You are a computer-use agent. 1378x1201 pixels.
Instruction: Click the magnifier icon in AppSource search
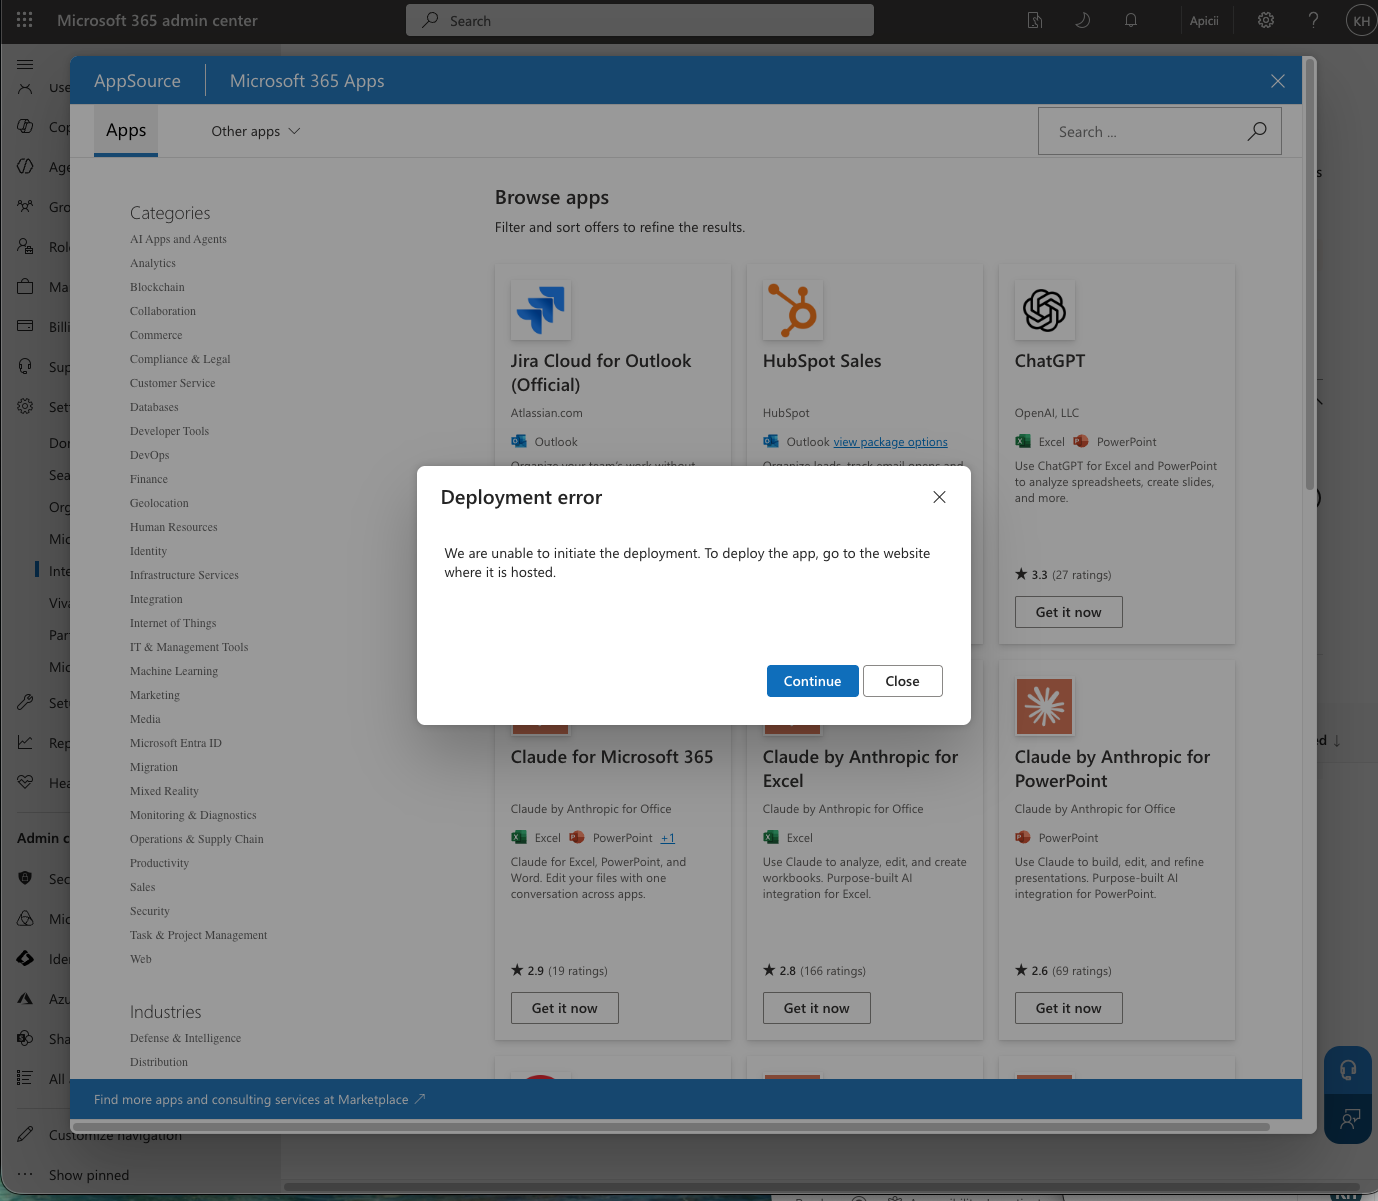[x=1257, y=131]
